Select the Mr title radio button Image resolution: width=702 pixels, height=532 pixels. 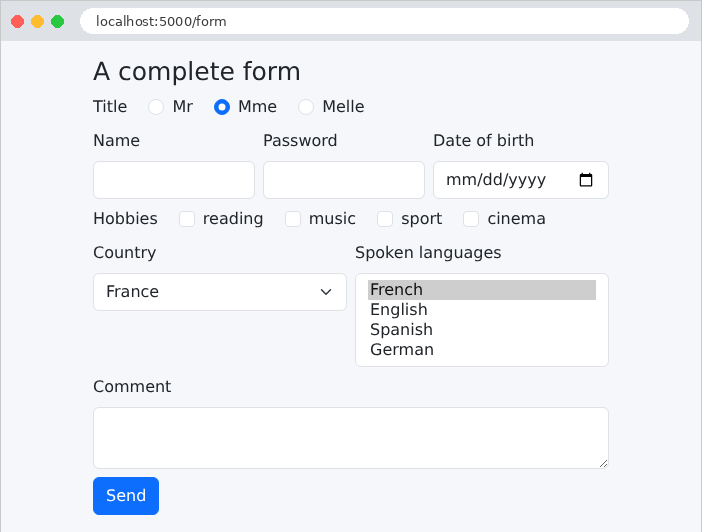(x=156, y=107)
